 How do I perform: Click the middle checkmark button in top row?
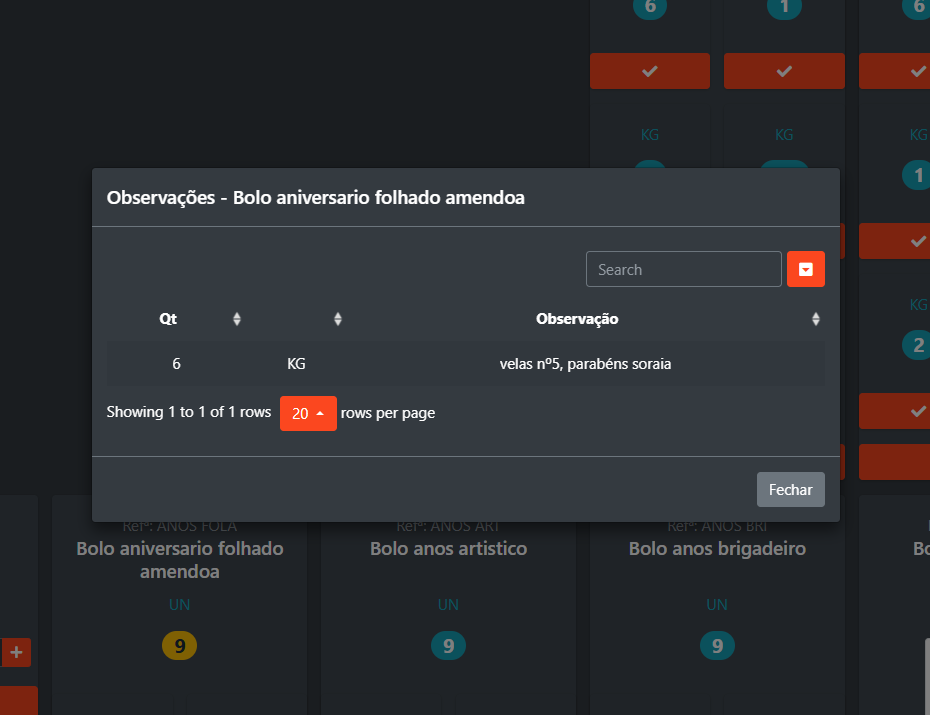[784, 71]
